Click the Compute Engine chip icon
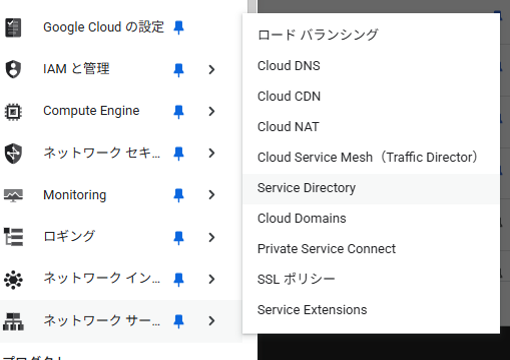 pyautogui.click(x=13, y=111)
